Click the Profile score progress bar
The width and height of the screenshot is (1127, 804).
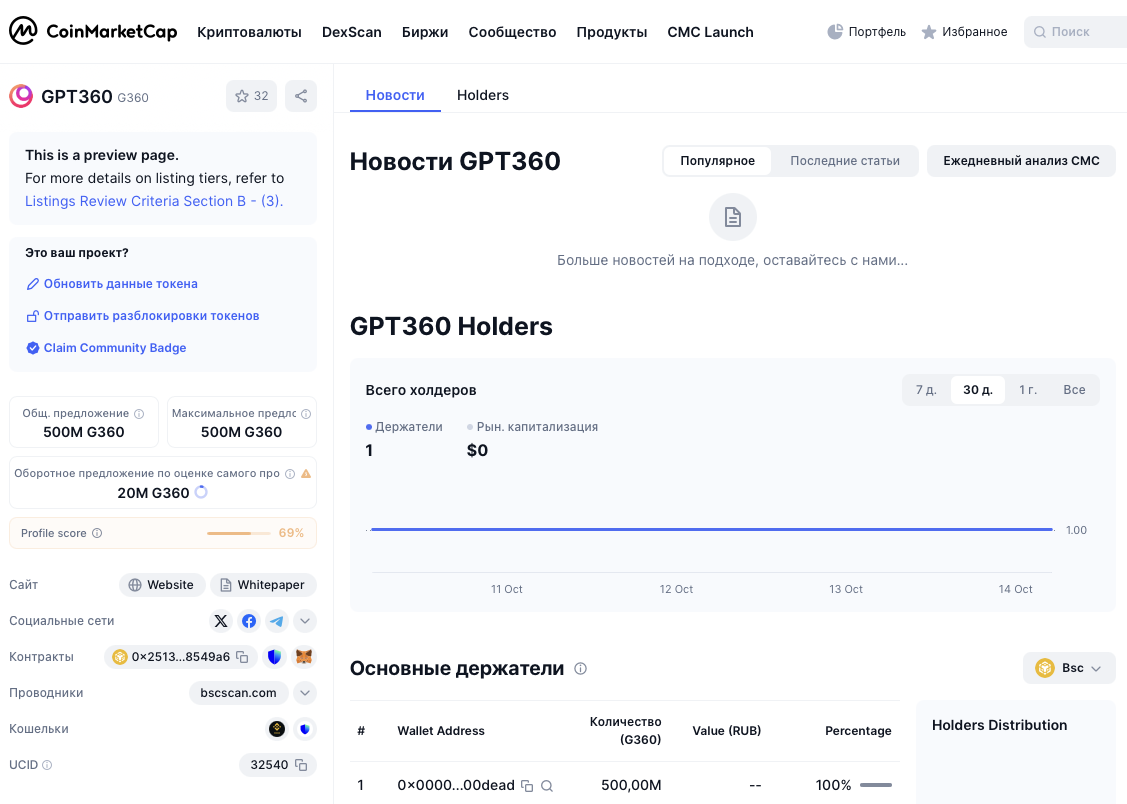(x=237, y=533)
